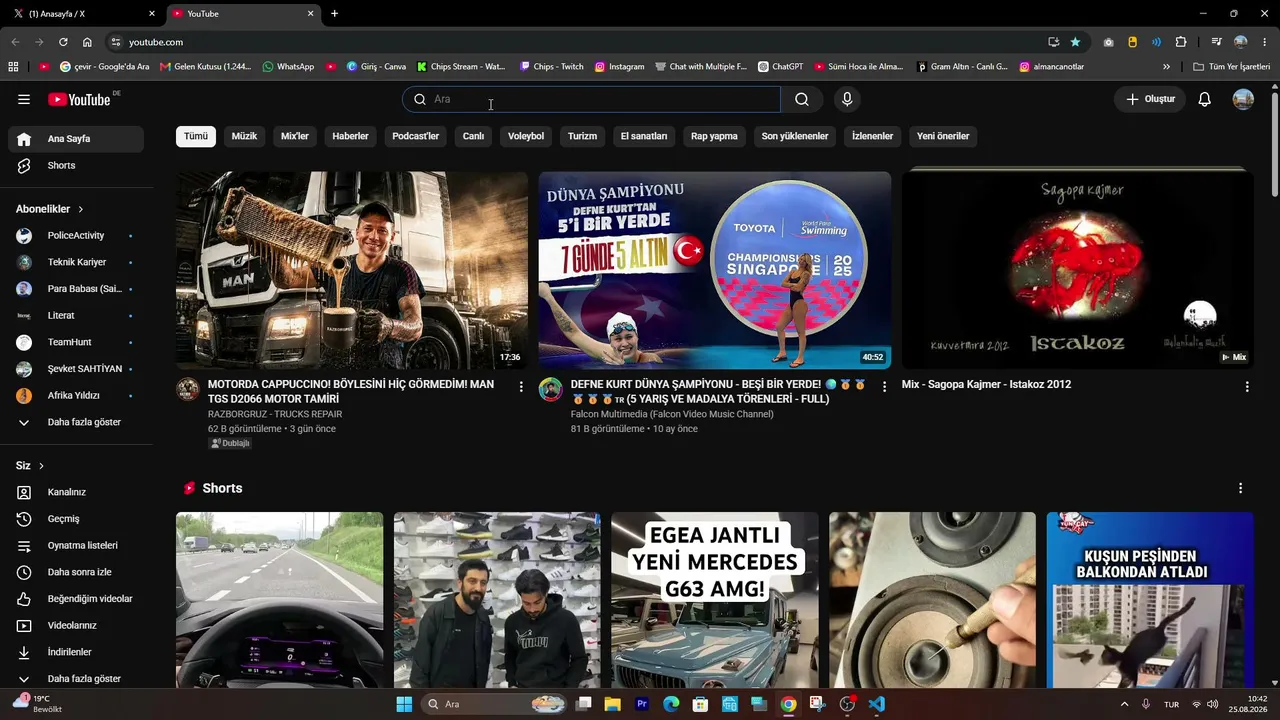
Task: Select the Rap yapma filter chip
Action: 714,136
